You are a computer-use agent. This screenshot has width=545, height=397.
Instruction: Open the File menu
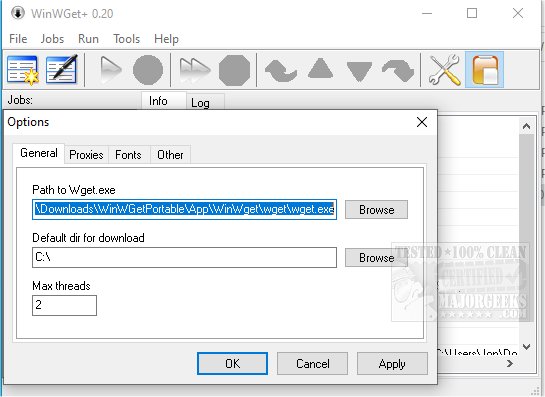click(18, 39)
